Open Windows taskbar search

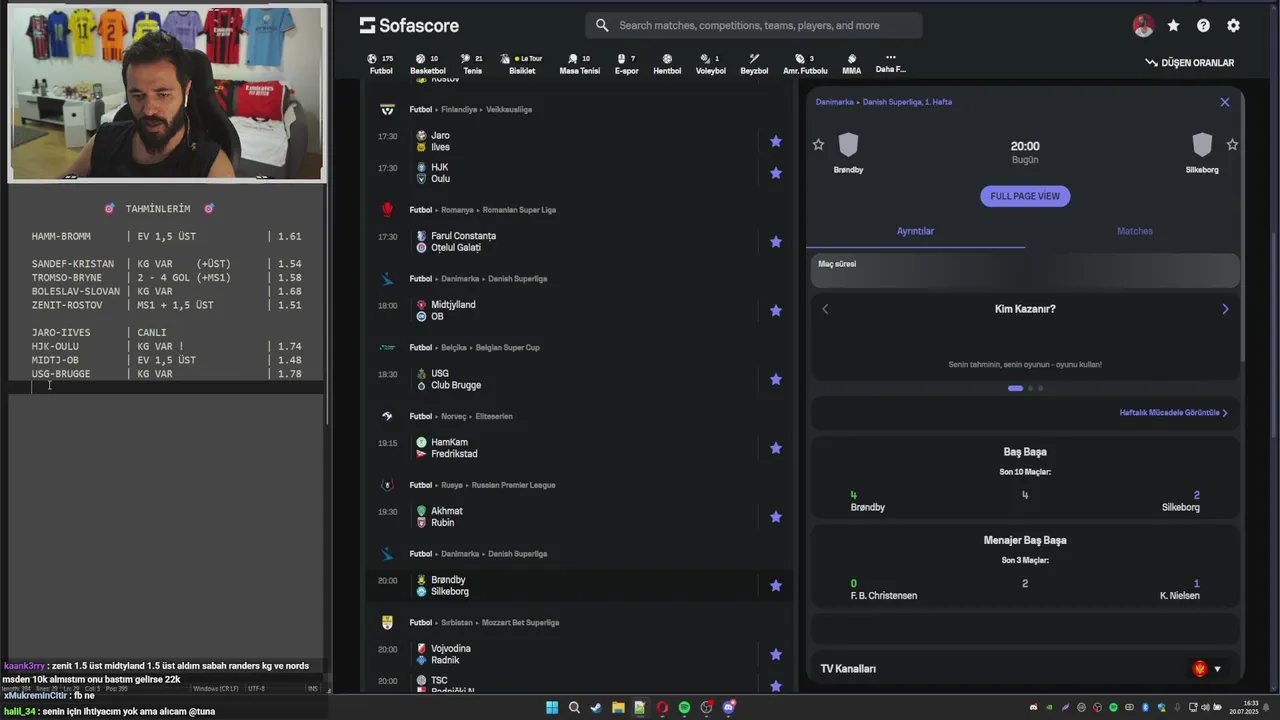[x=574, y=707]
